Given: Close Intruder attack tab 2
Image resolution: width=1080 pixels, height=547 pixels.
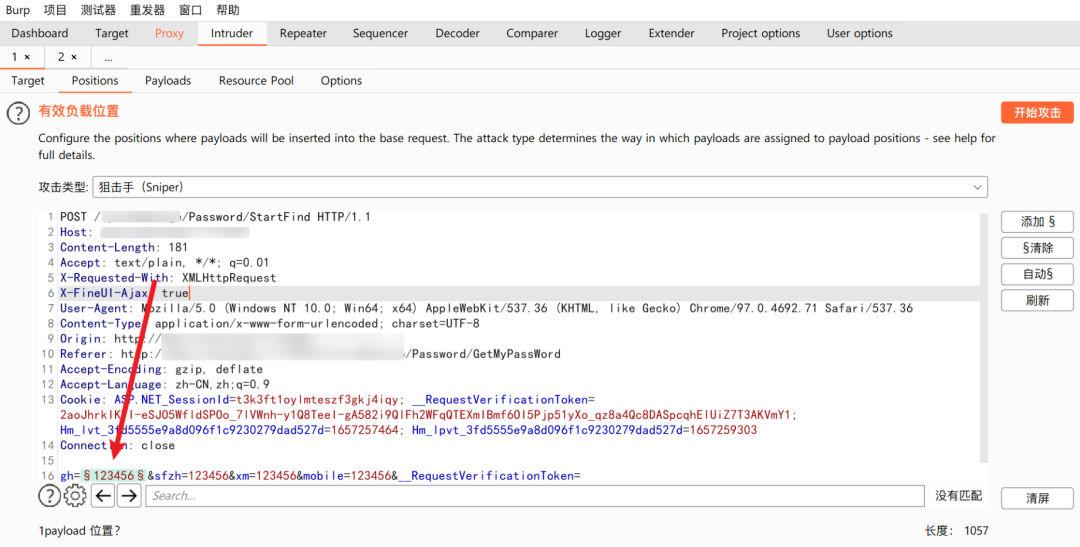Looking at the screenshot, I should click(74, 57).
